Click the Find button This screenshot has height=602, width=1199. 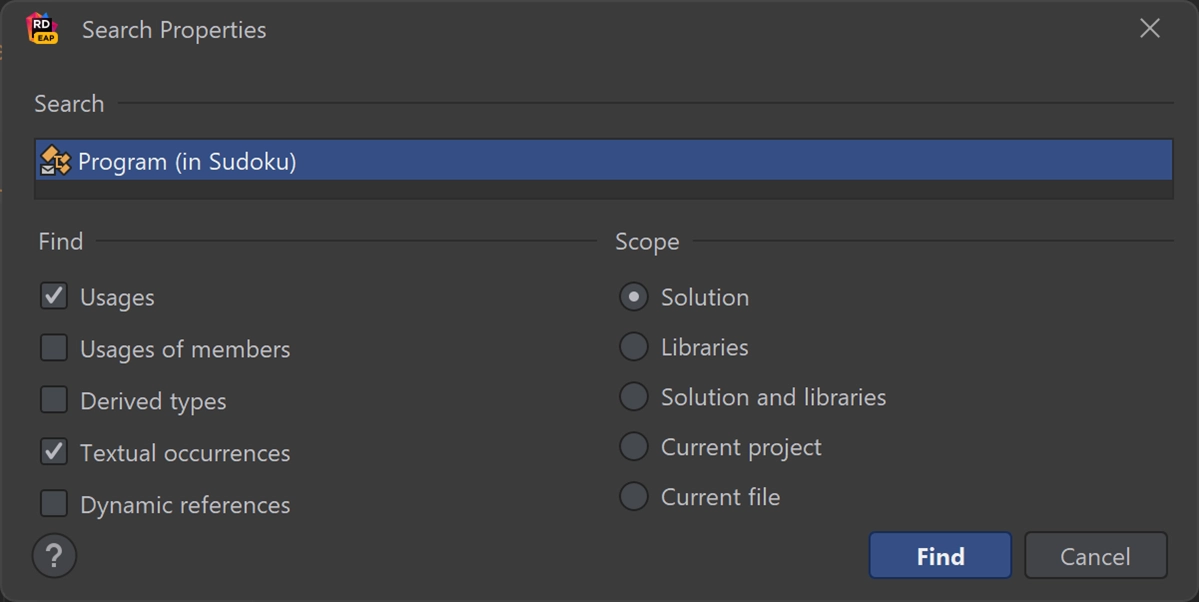[941, 555]
